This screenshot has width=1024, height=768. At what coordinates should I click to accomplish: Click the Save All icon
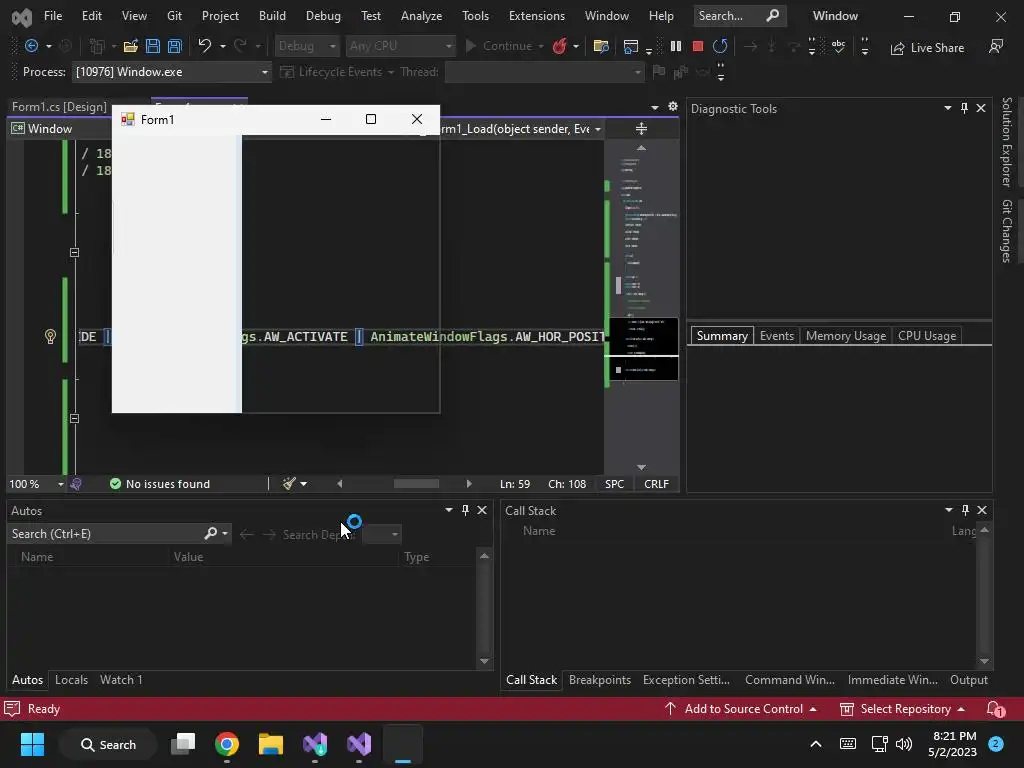pyautogui.click(x=174, y=46)
